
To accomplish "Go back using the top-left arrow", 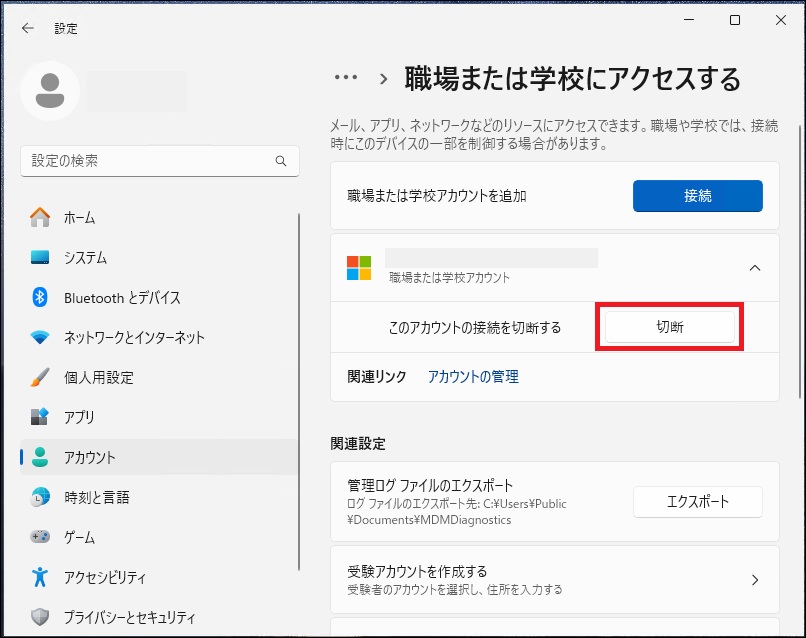I will [27, 29].
